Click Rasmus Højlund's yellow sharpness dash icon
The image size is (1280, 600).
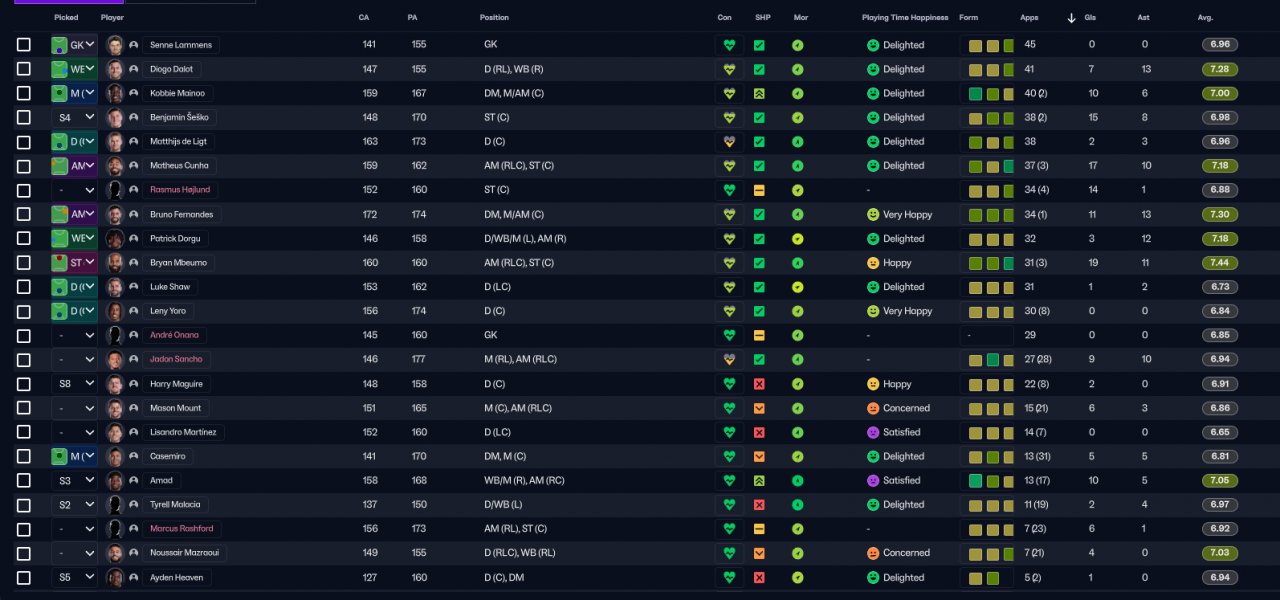pyautogui.click(x=759, y=190)
